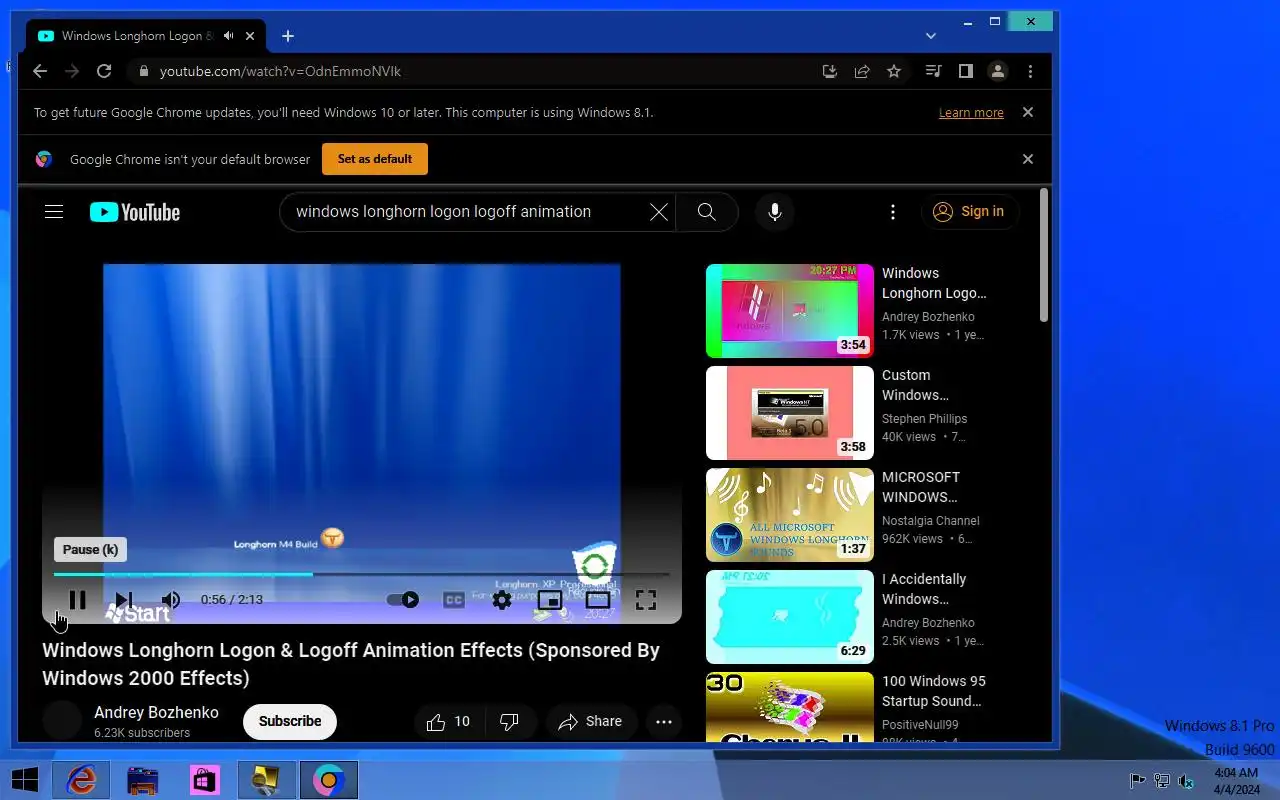Toggle theater mode in player

[598, 600]
